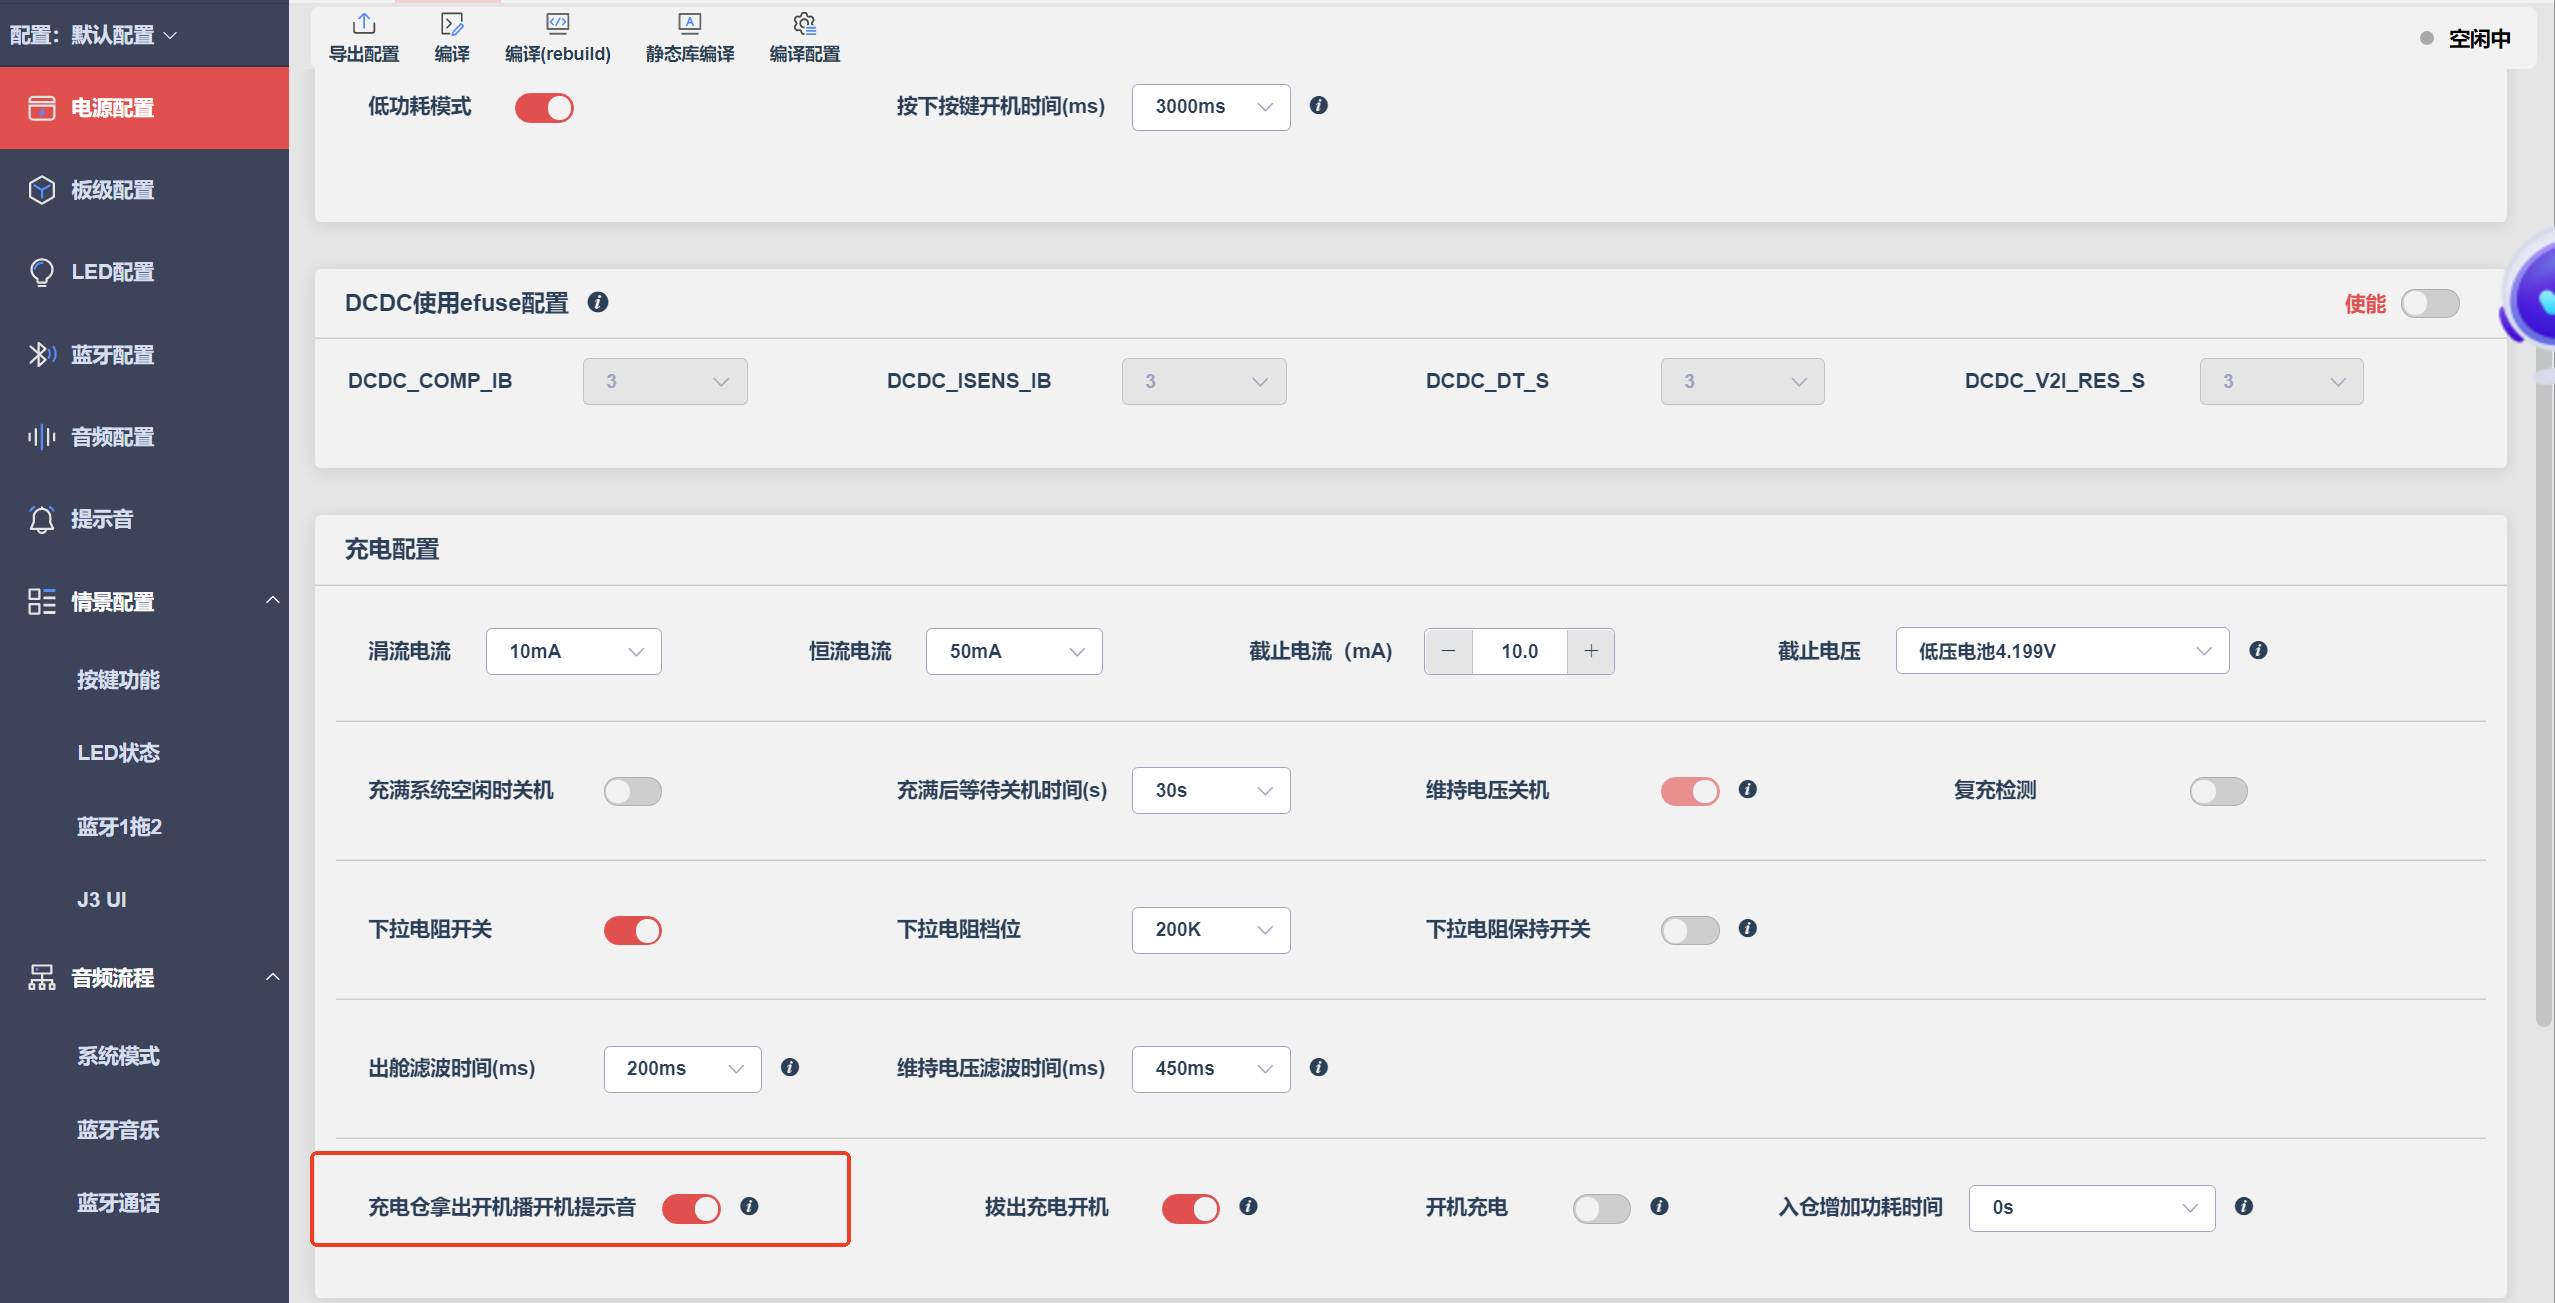Open LED配置 sidebar item
2555x1303 pixels.
pos(145,272)
